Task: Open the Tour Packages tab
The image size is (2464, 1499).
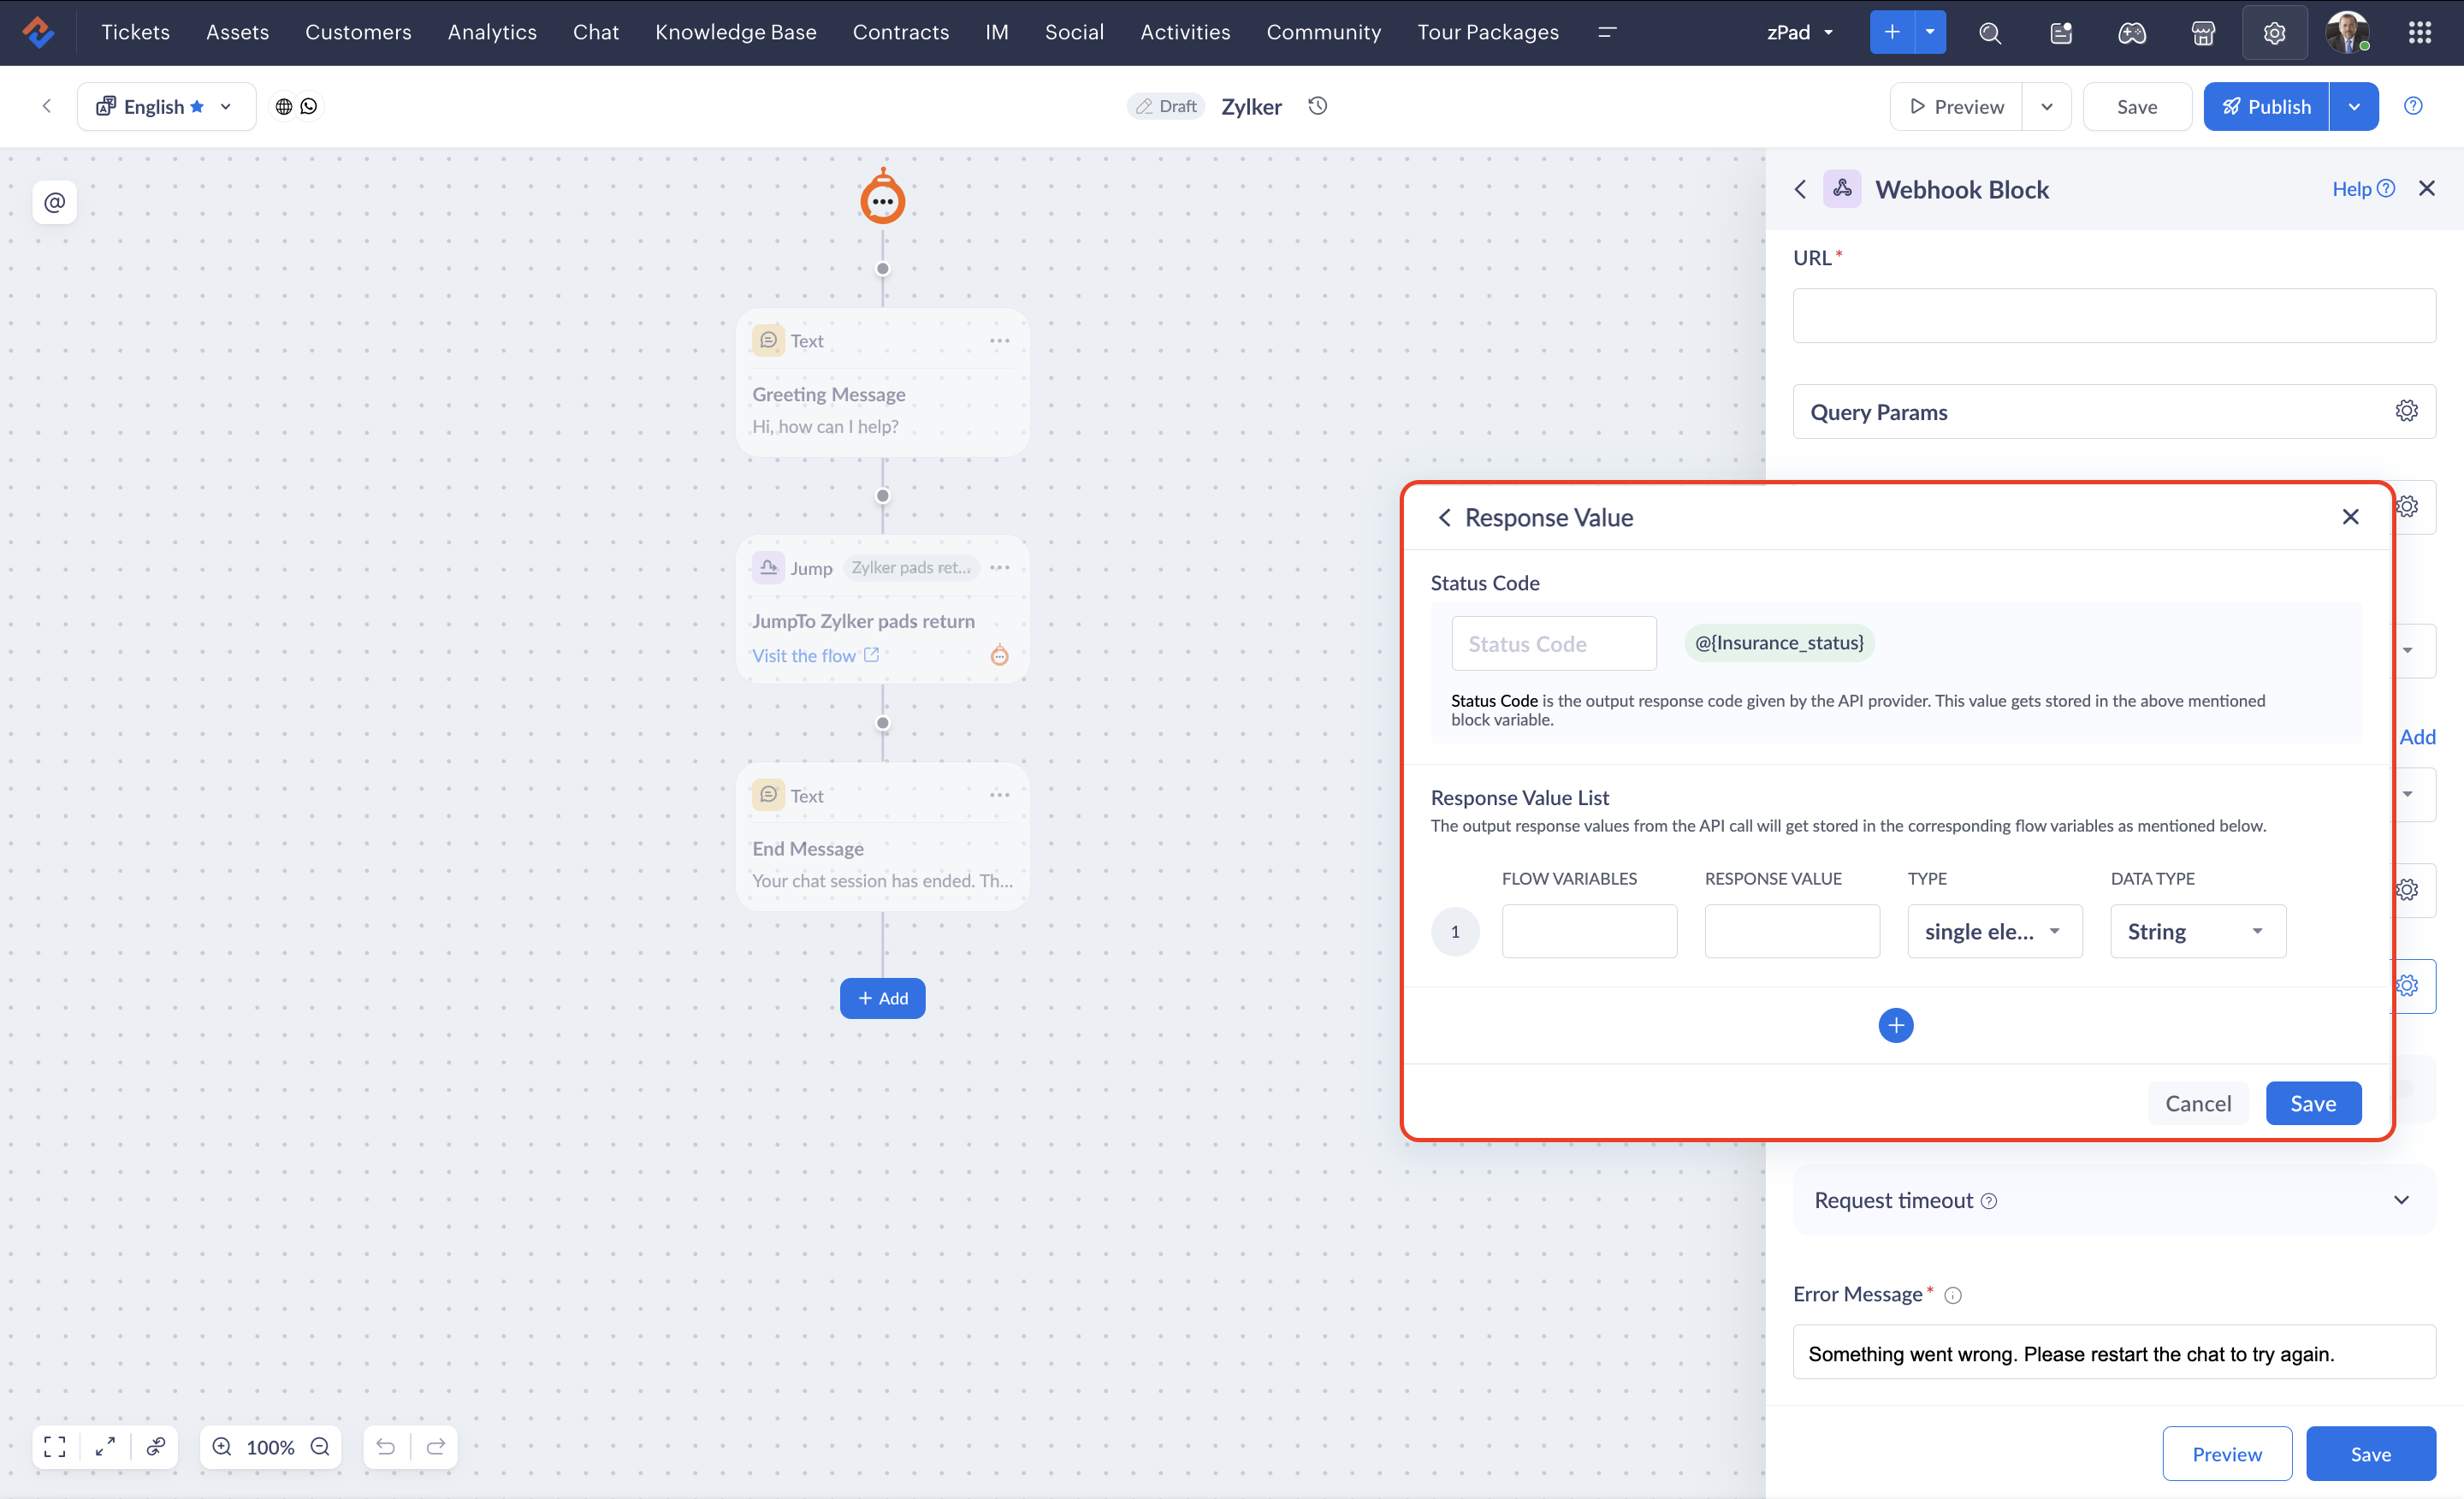Action: [1488, 32]
